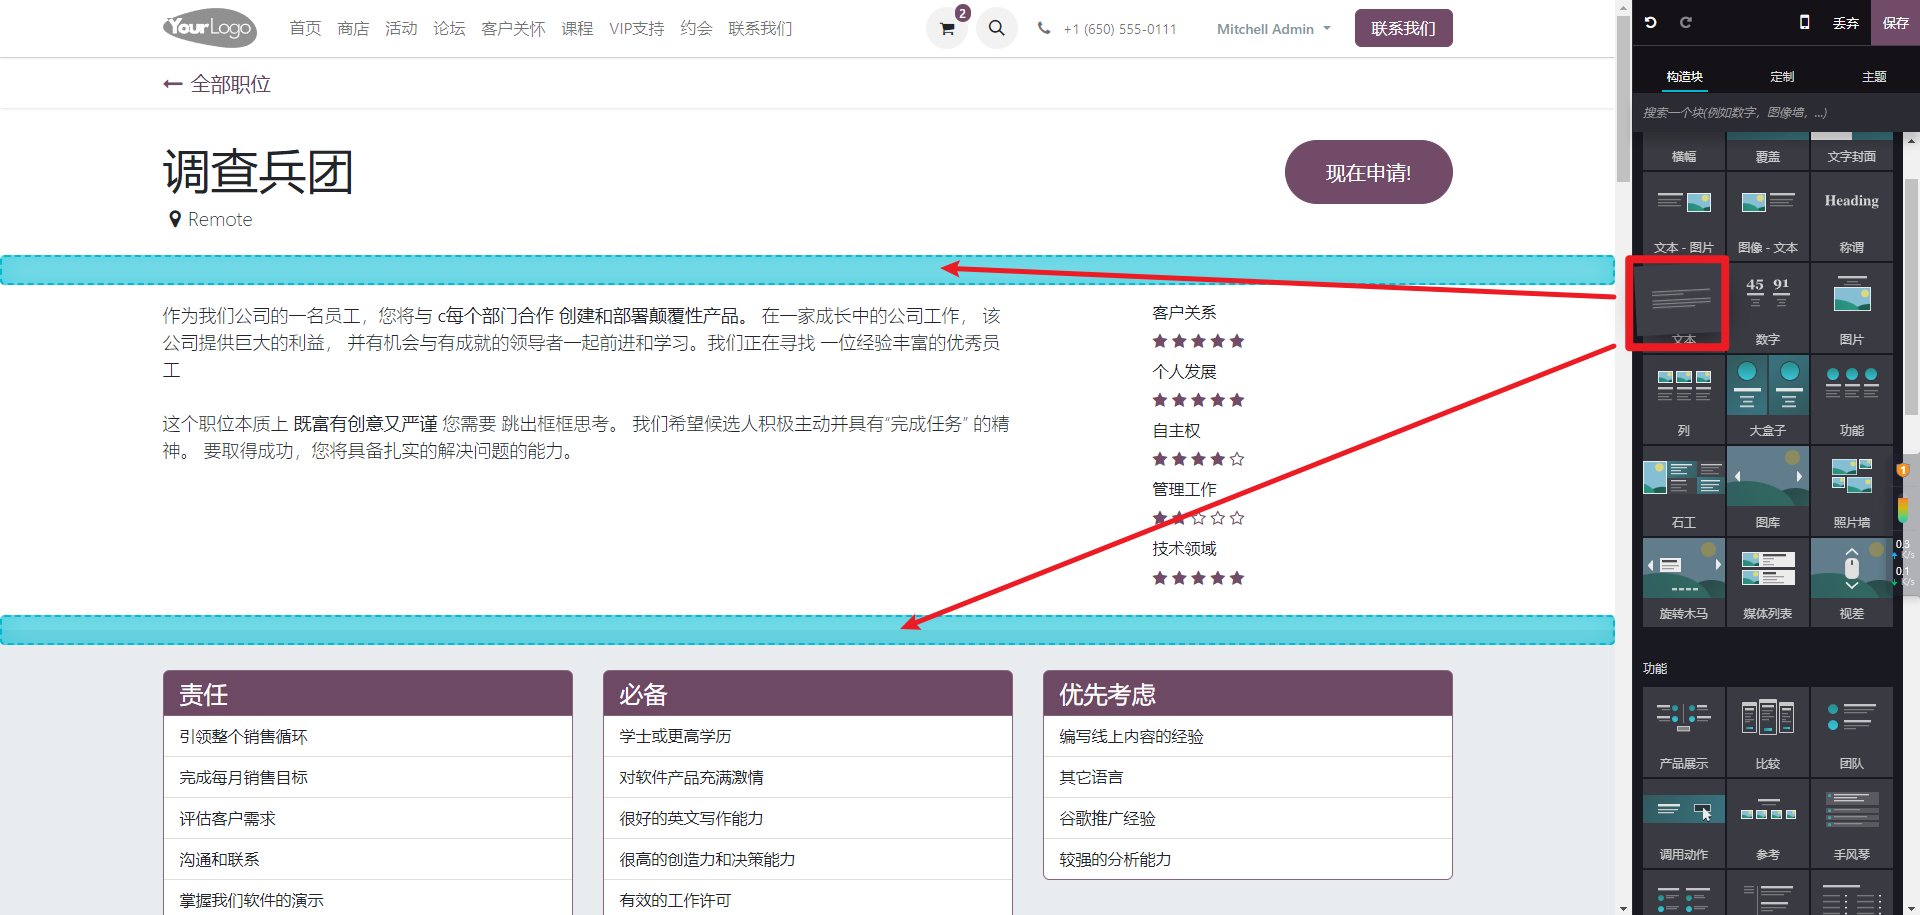Click the 学士或更高学历 list row
Image resolution: width=1920 pixels, height=915 pixels.
(x=808, y=736)
